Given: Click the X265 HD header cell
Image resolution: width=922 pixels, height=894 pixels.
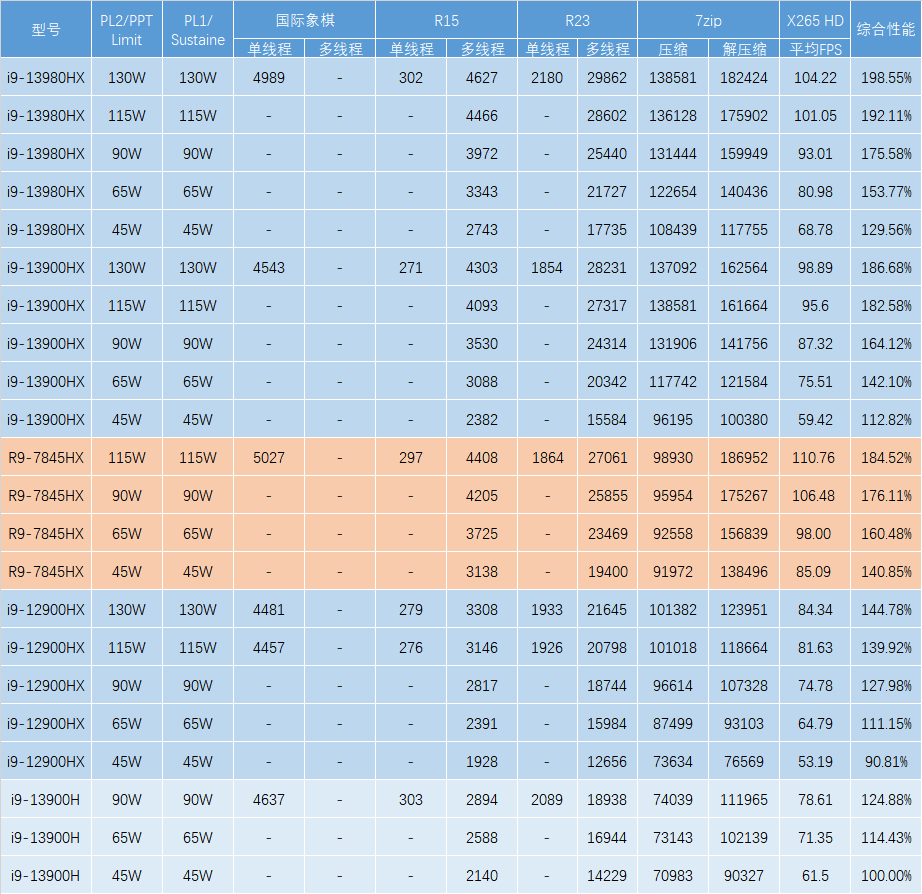Looking at the screenshot, I should 815,20.
